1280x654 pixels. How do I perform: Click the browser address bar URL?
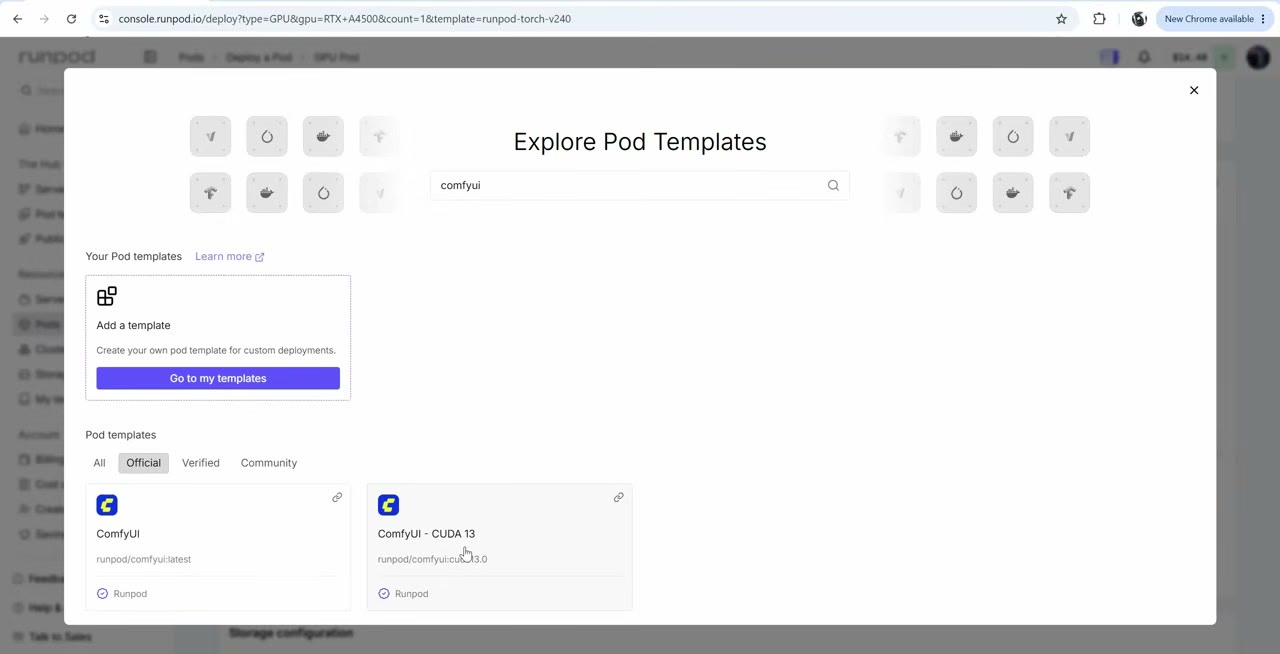point(344,19)
